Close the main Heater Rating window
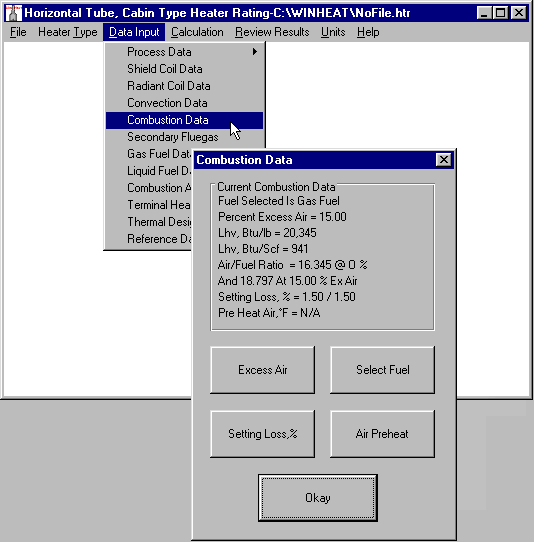Image resolution: width=534 pixels, height=542 pixels. [x=519, y=13]
